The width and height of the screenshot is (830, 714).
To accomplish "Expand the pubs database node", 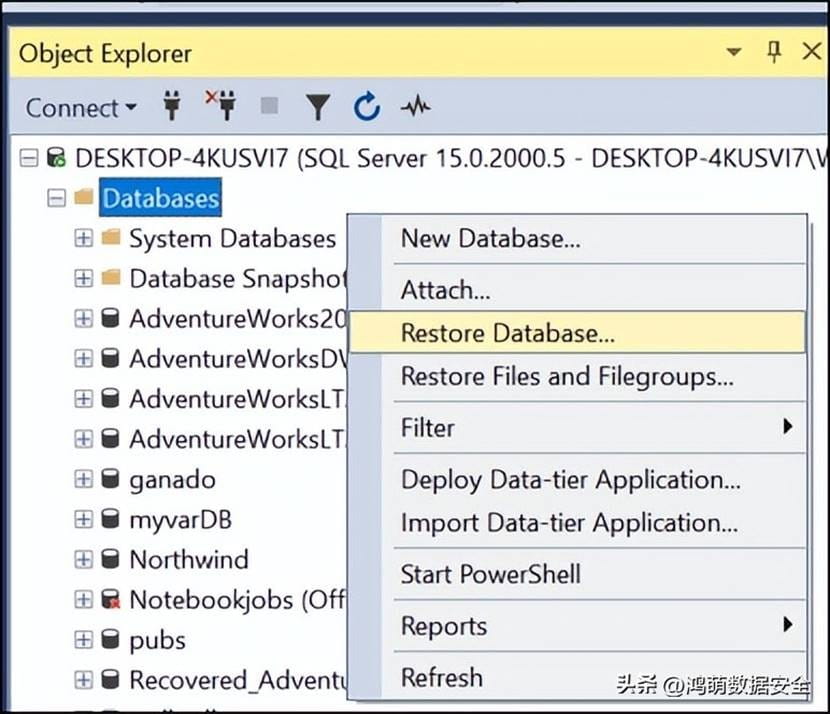I will pos(84,640).
